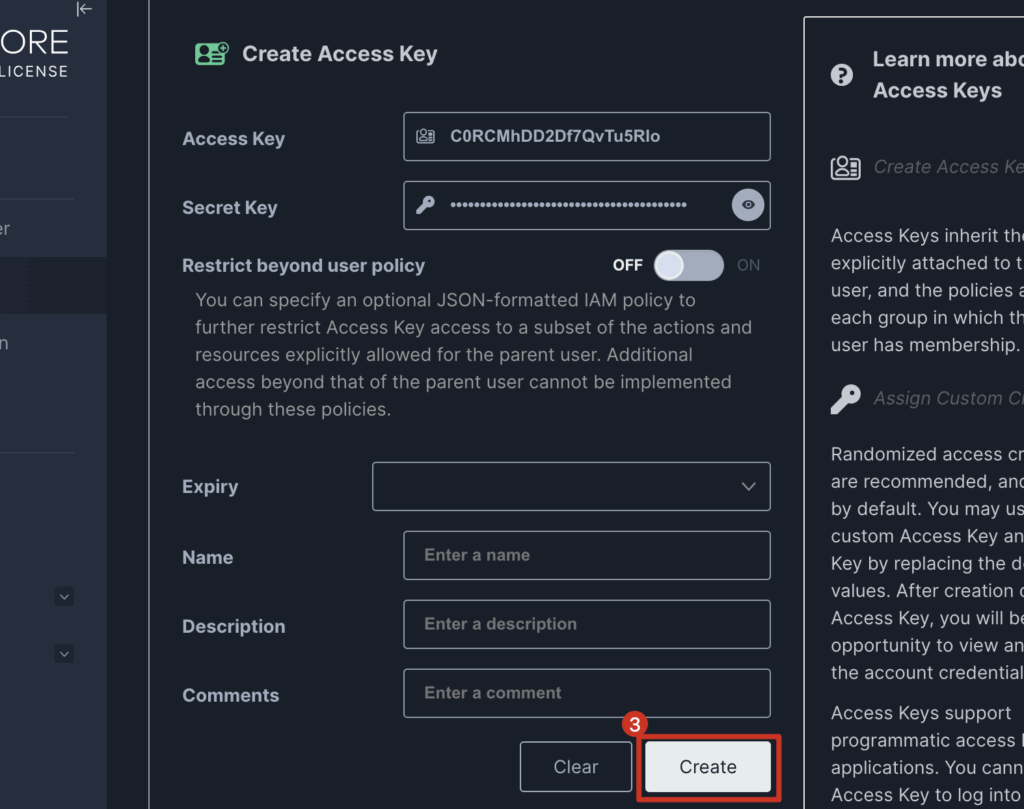Click into the Description field

point(587,624)
